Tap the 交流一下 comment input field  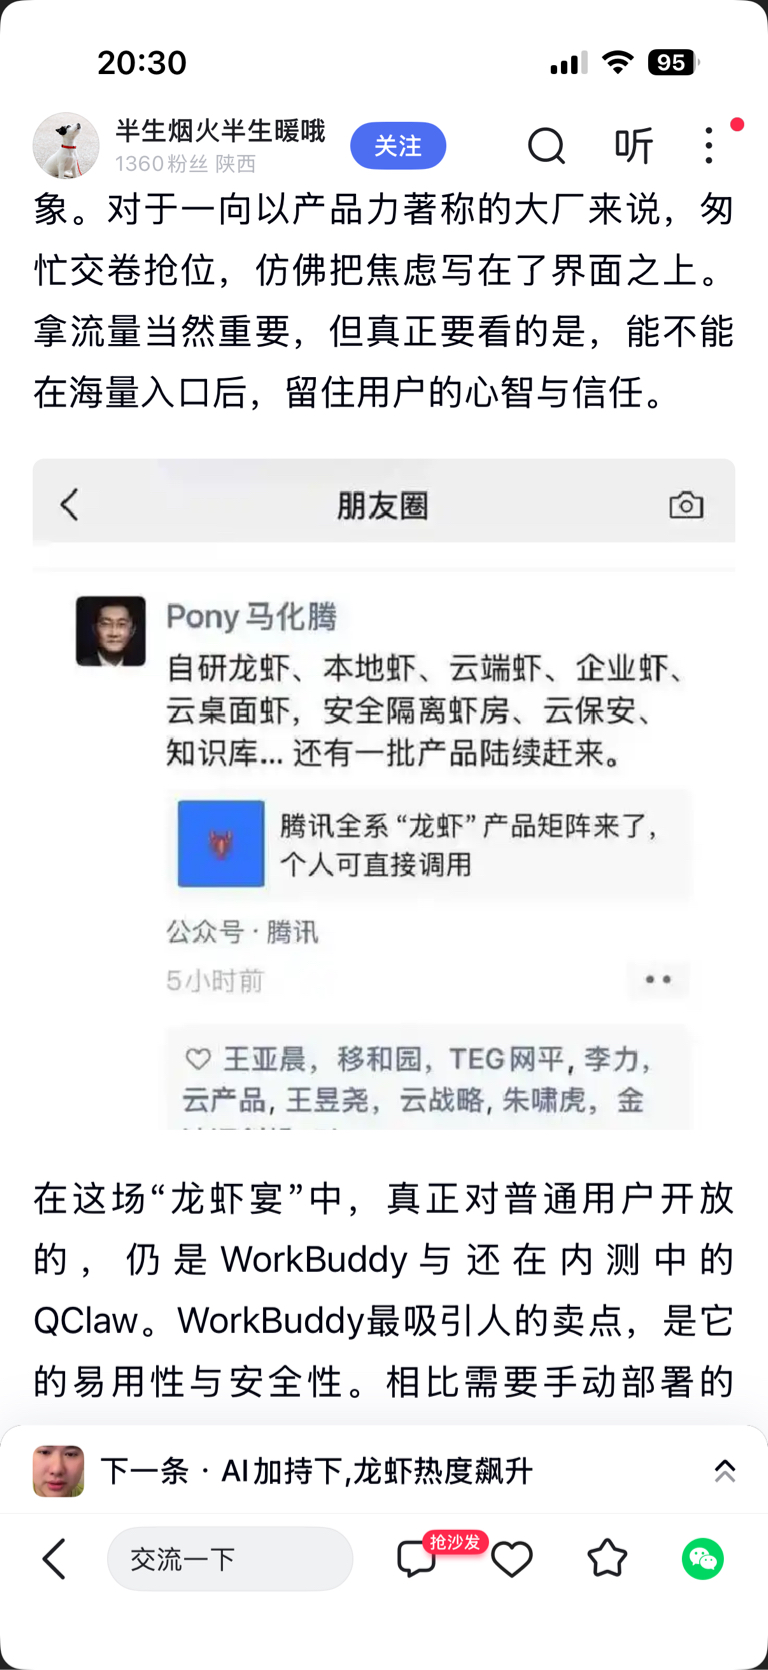pyautogui.click(x=230, y=1558)
